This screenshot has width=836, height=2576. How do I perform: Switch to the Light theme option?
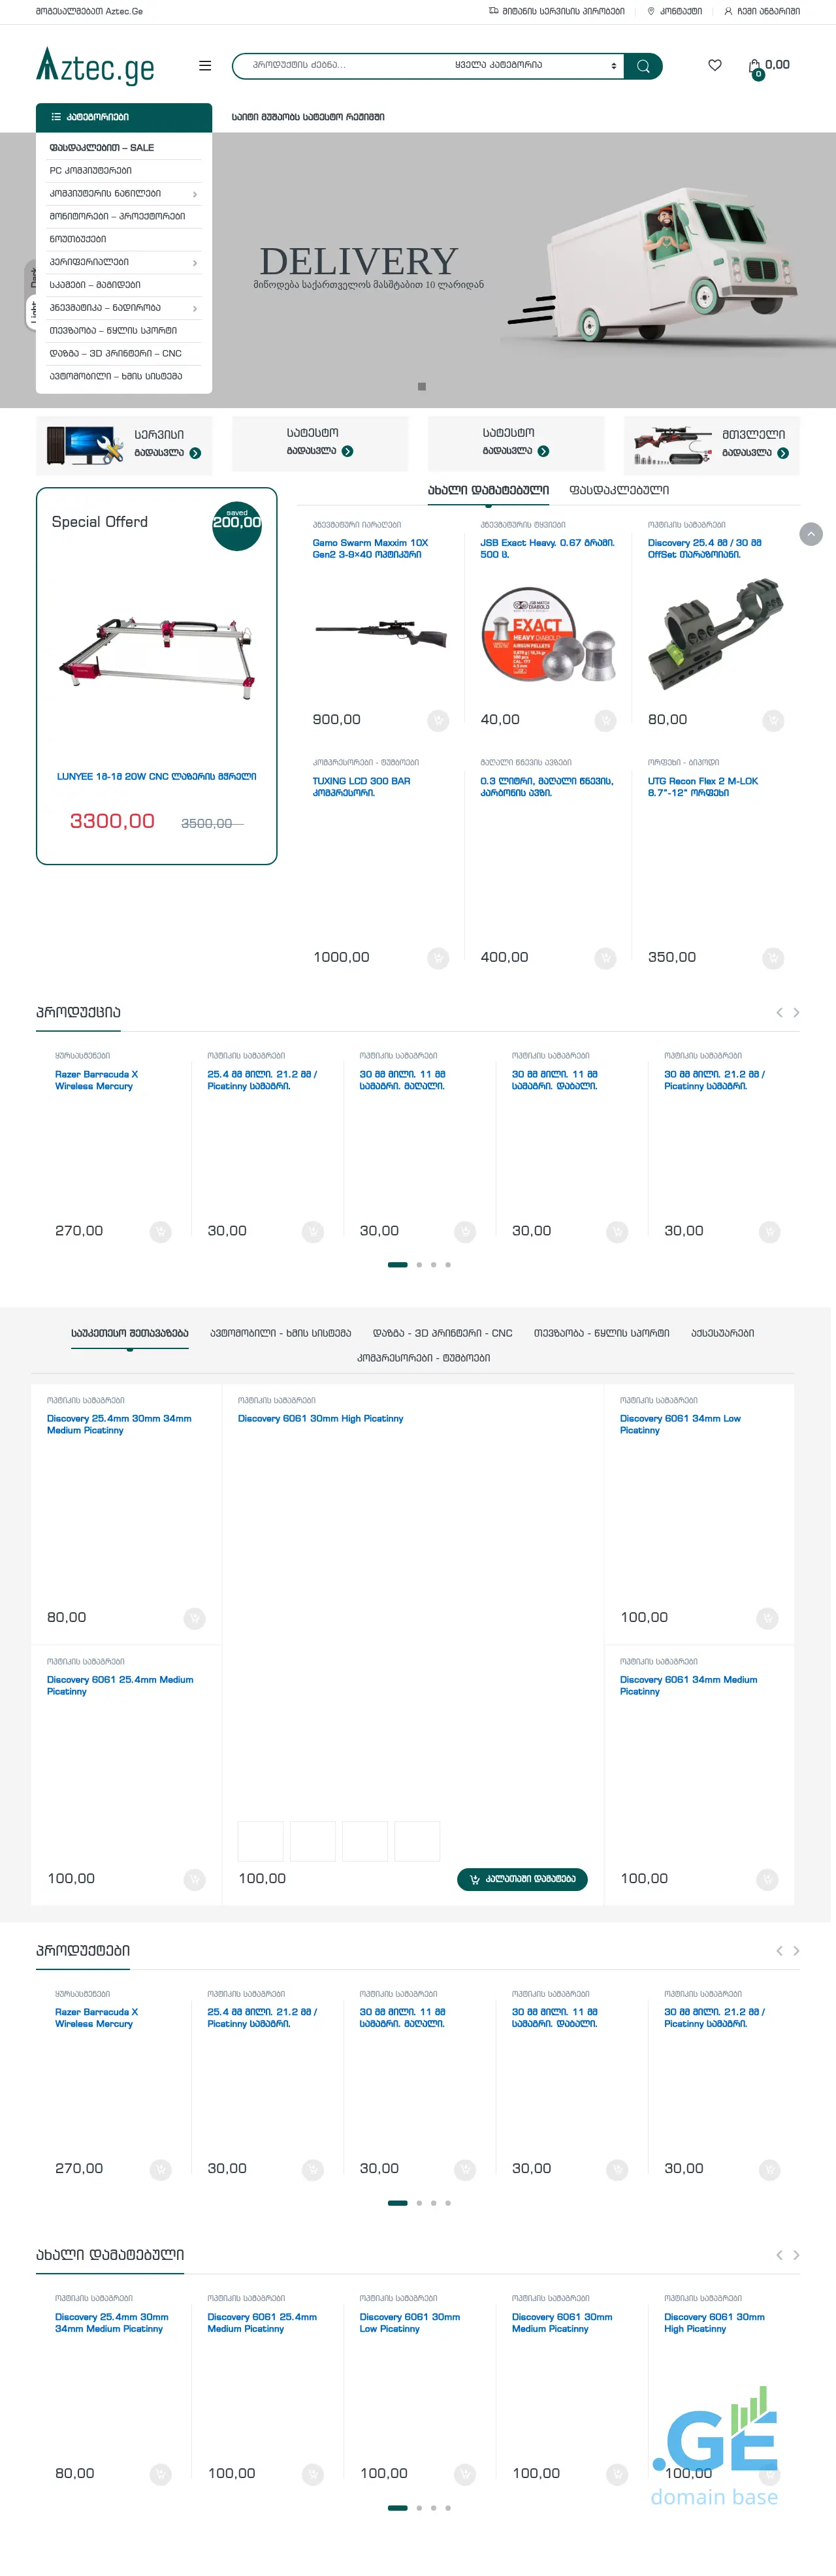click(x=33, y=312)
